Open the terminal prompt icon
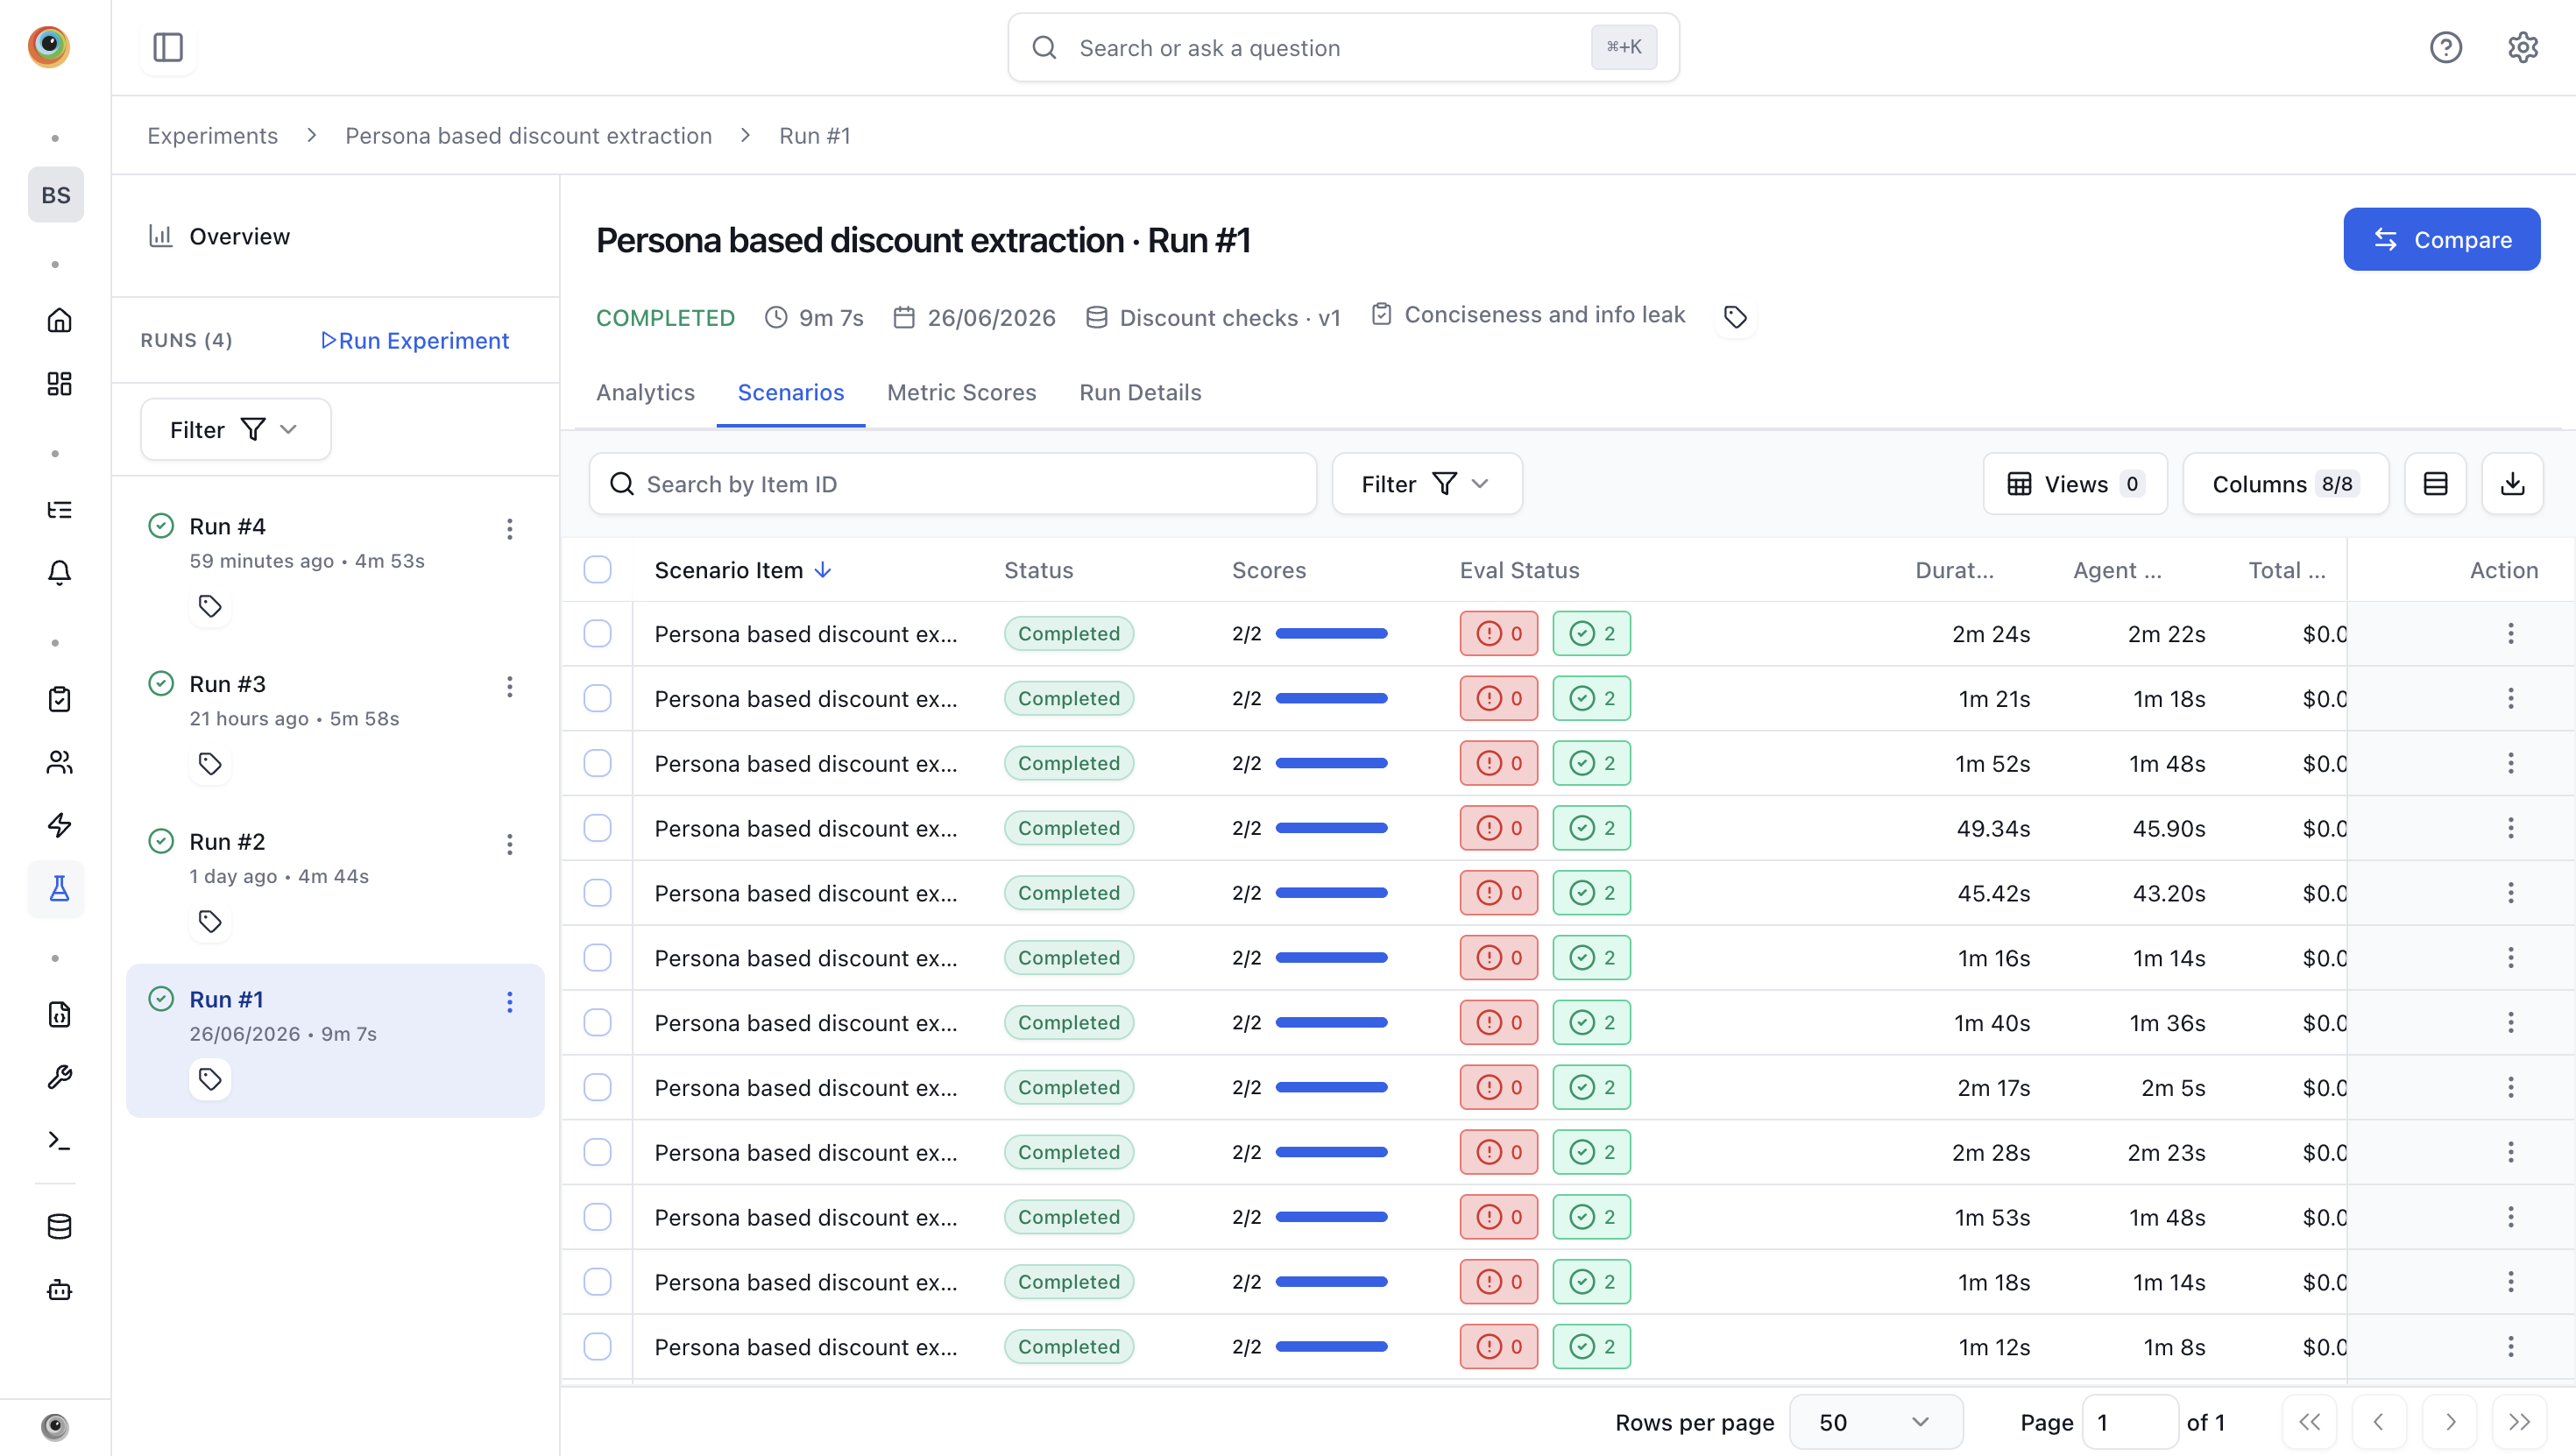Viewport: 2576px width, 1456px height. point(59,1140)
